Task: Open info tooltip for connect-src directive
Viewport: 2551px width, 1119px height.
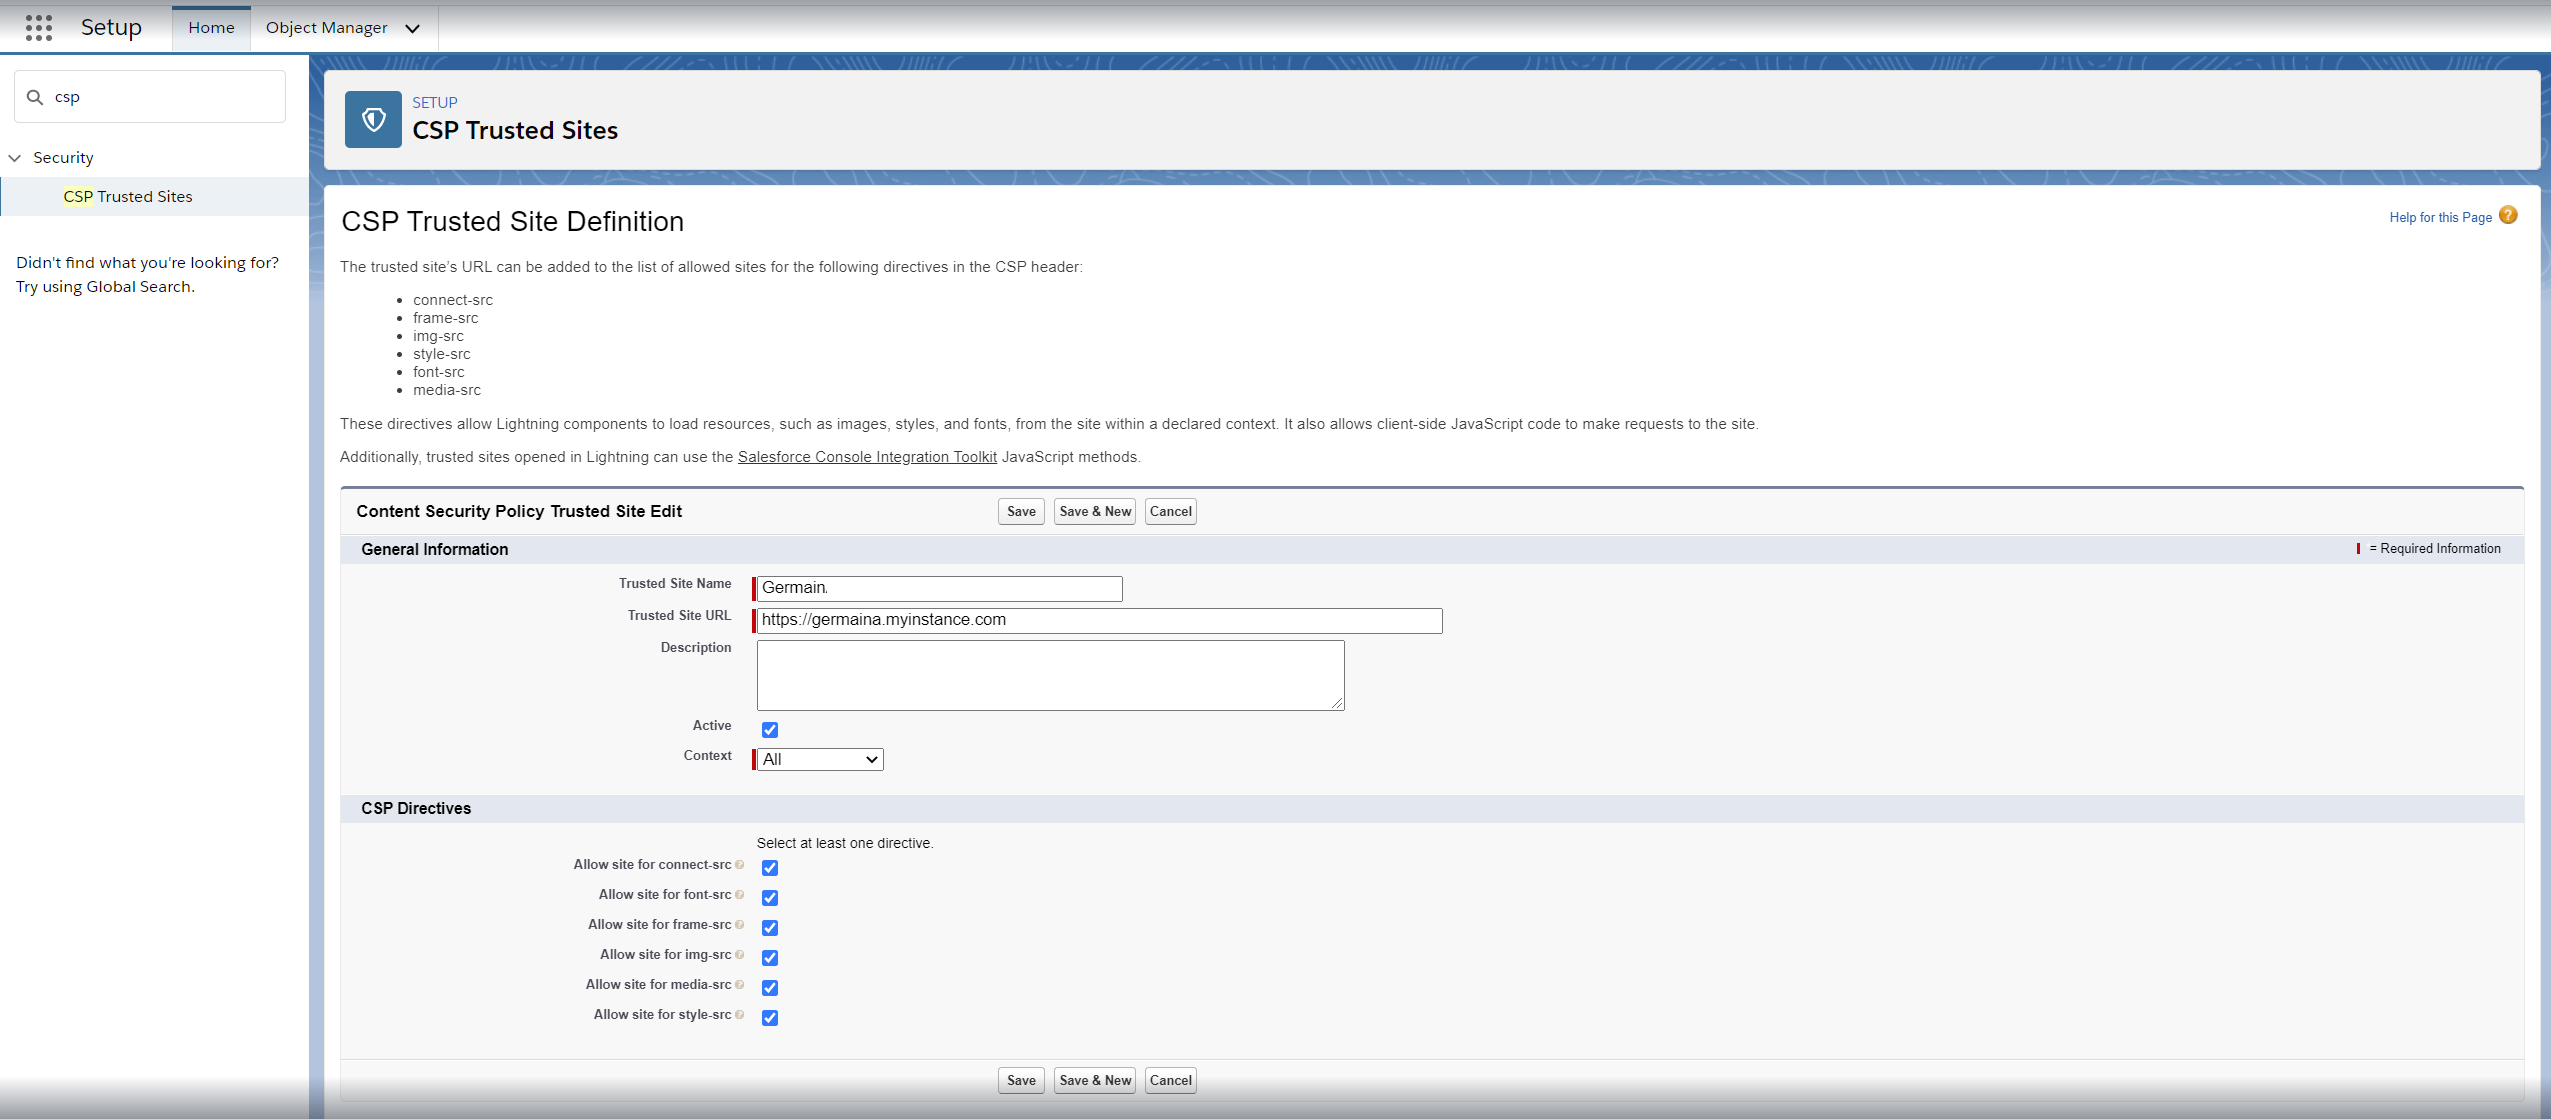Action: click(740, 865)
